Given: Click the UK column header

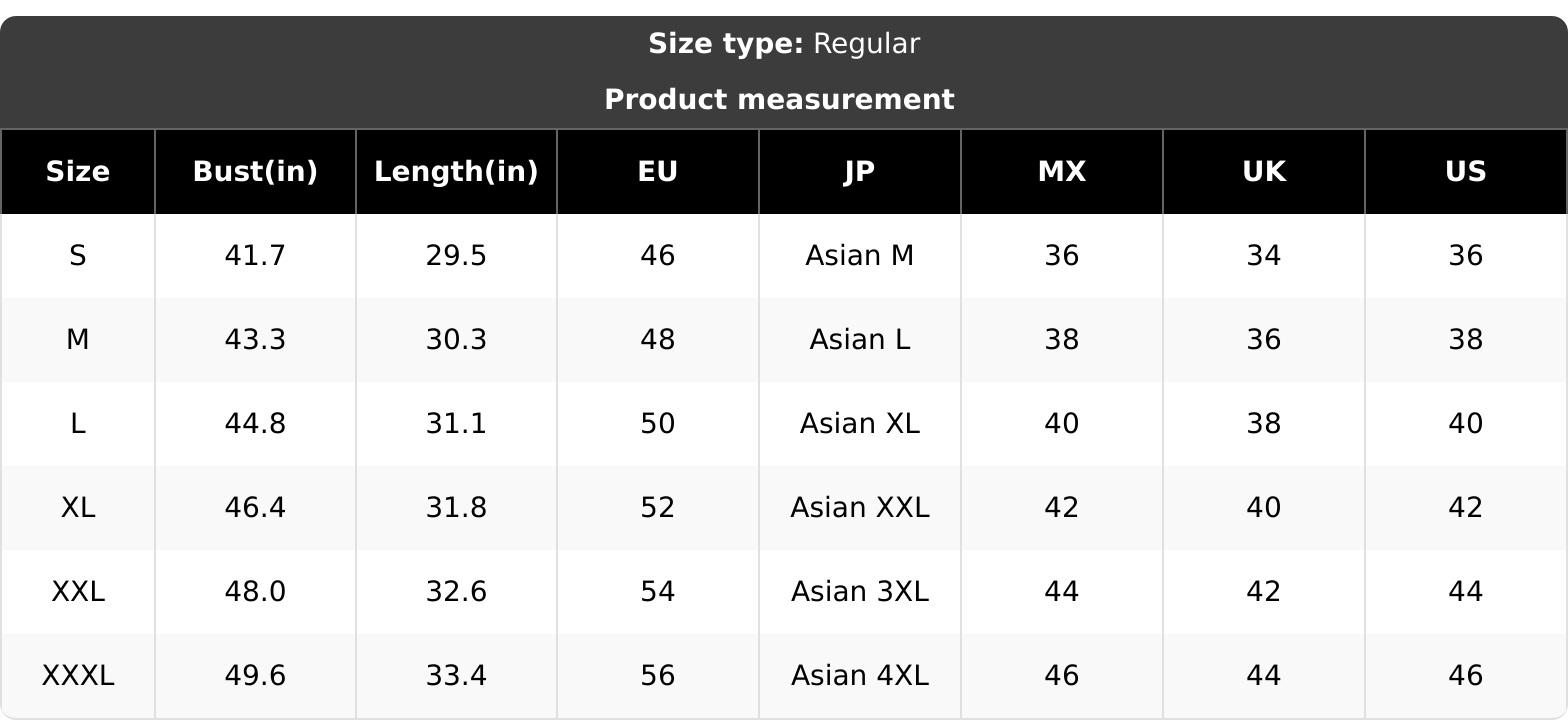Looking at the screenshot, I should click(1264, 172).
